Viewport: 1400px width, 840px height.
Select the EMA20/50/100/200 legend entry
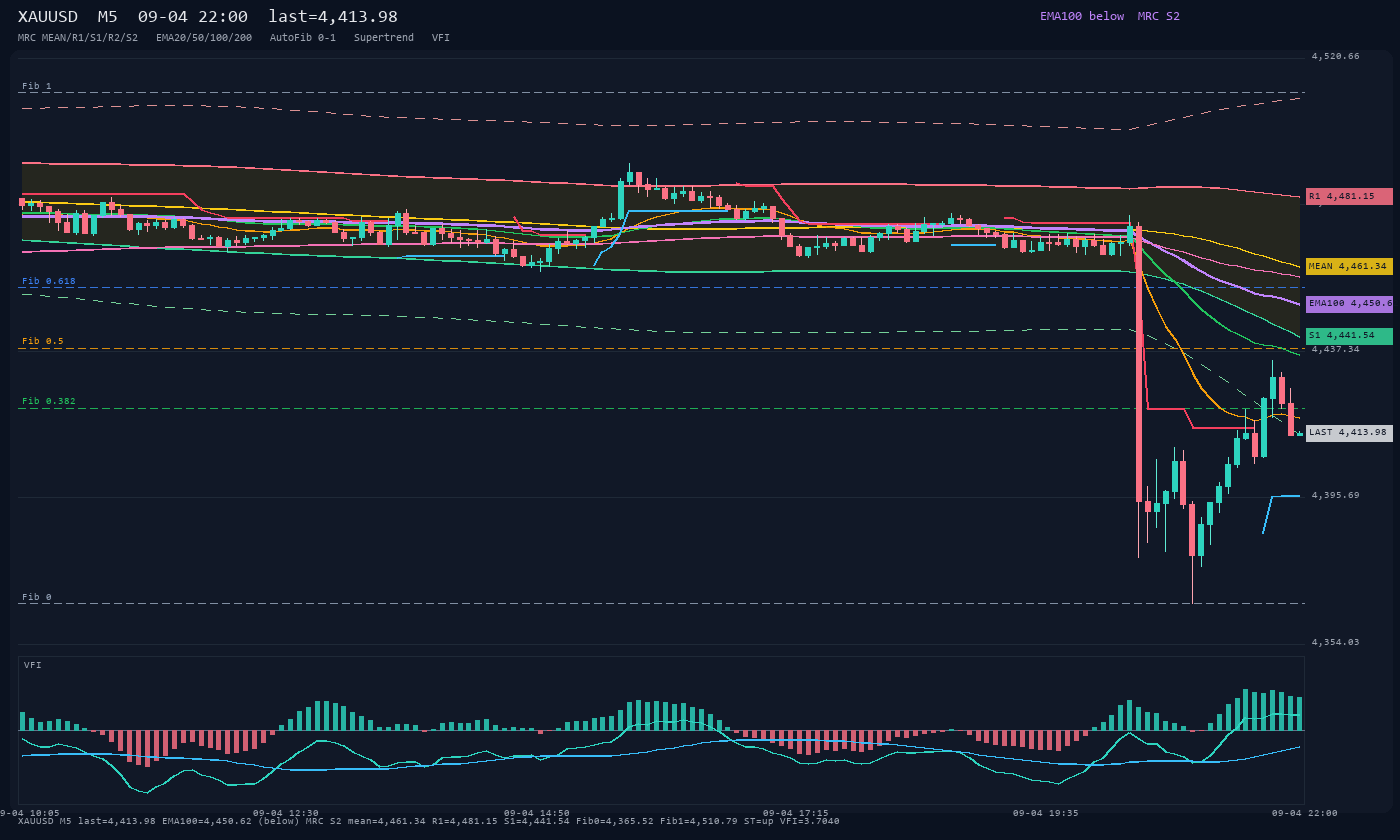[x=204, y=38]
